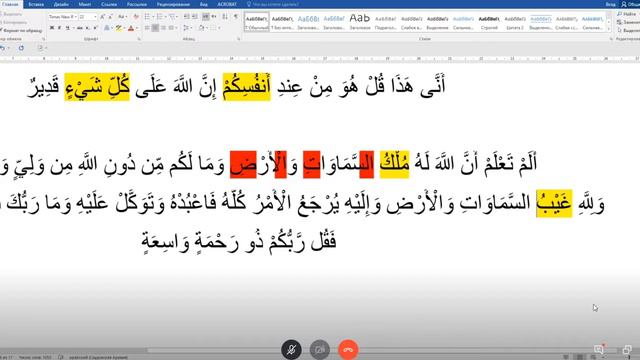Viewport: 640px width, 360px height.
Task: Open the Ссылки ribbon tab
Action: point(109,4)
